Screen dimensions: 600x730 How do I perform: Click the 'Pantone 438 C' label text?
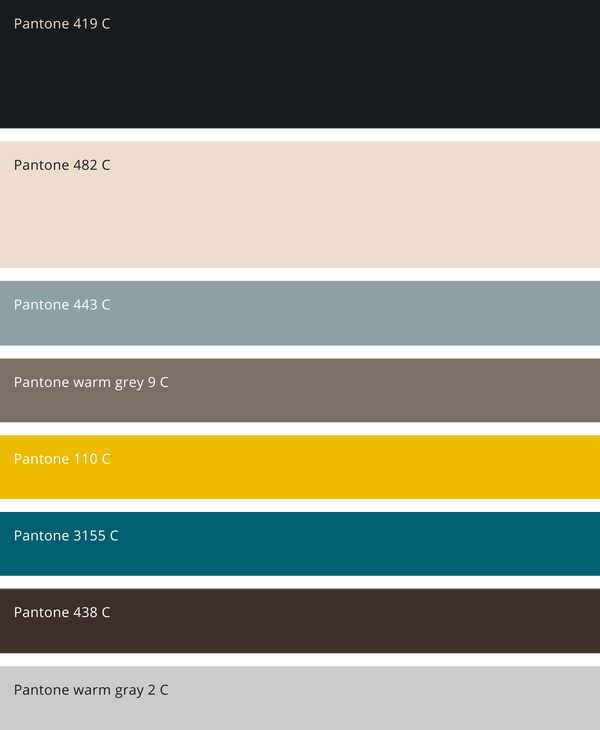[62, 612]
